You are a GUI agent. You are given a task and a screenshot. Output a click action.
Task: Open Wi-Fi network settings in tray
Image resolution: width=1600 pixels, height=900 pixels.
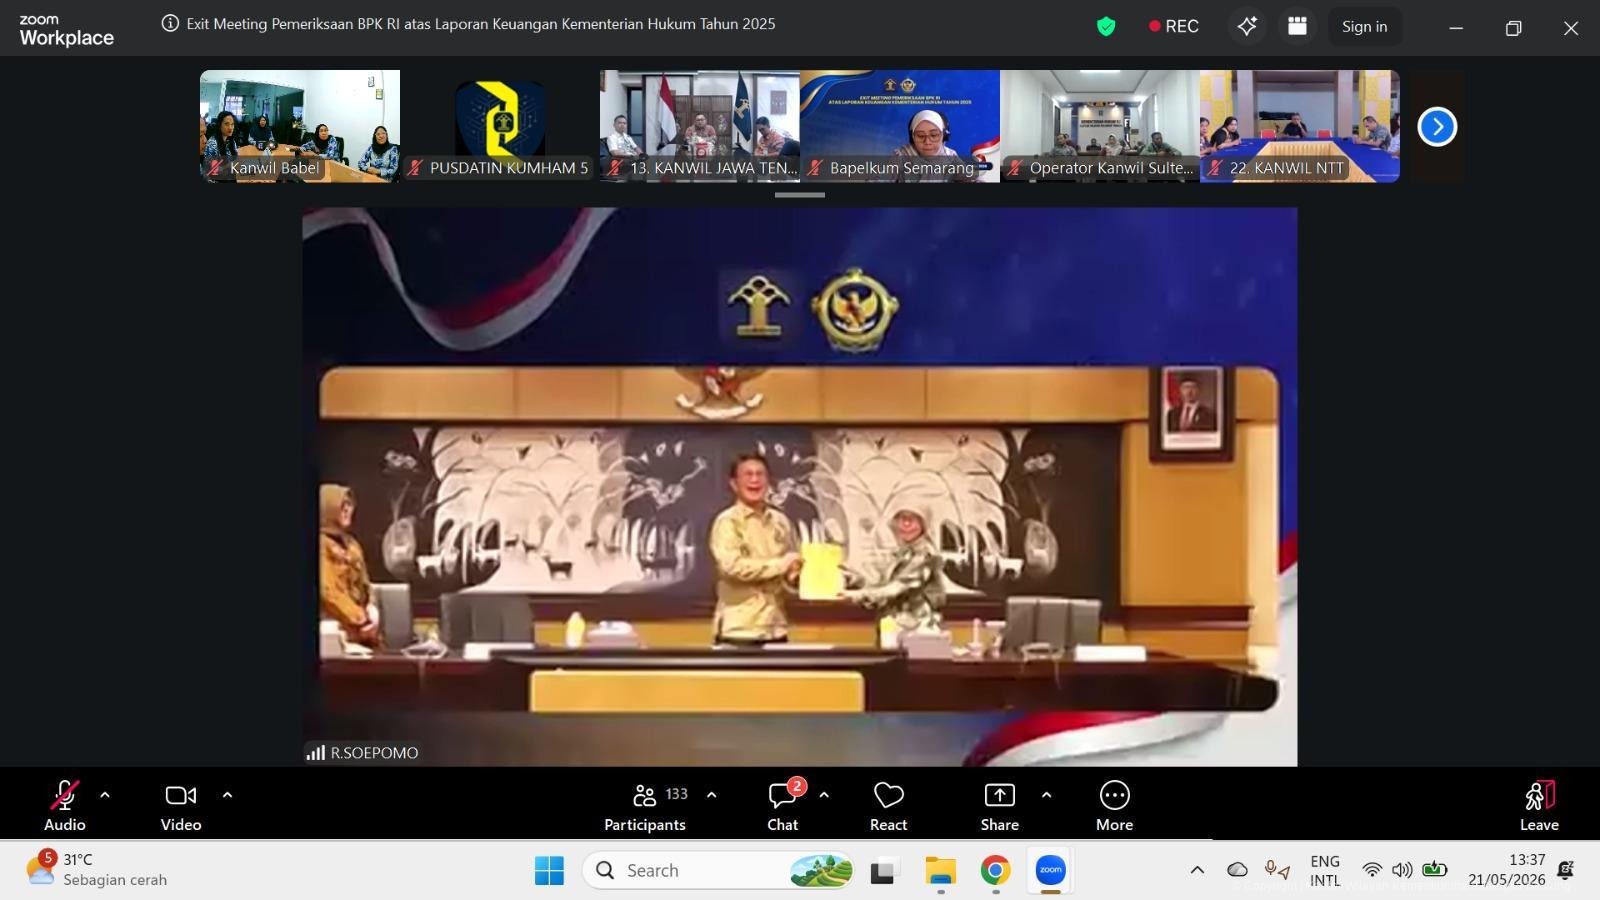pyautogui.click(x=1372, y=870)
